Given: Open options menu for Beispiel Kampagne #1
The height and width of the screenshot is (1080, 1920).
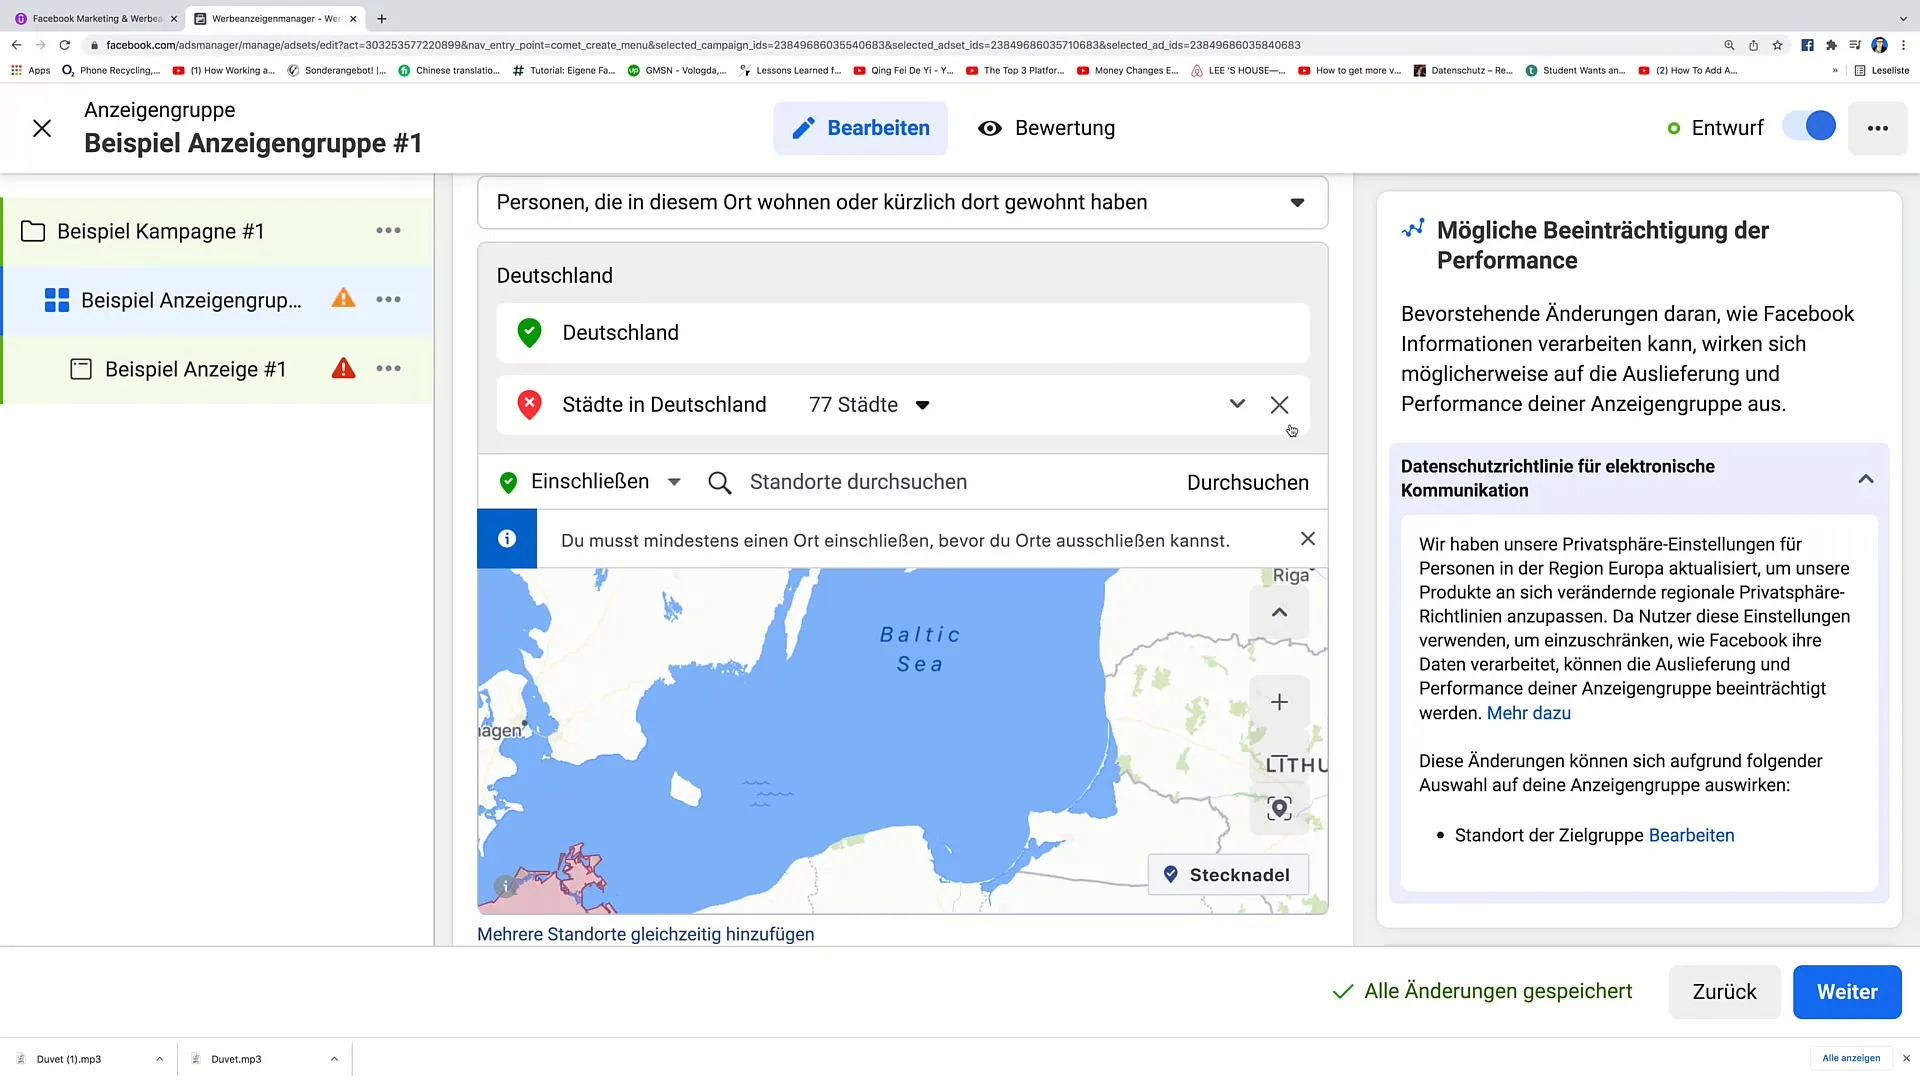Looking at the screenshot, I should click(388, 231).
